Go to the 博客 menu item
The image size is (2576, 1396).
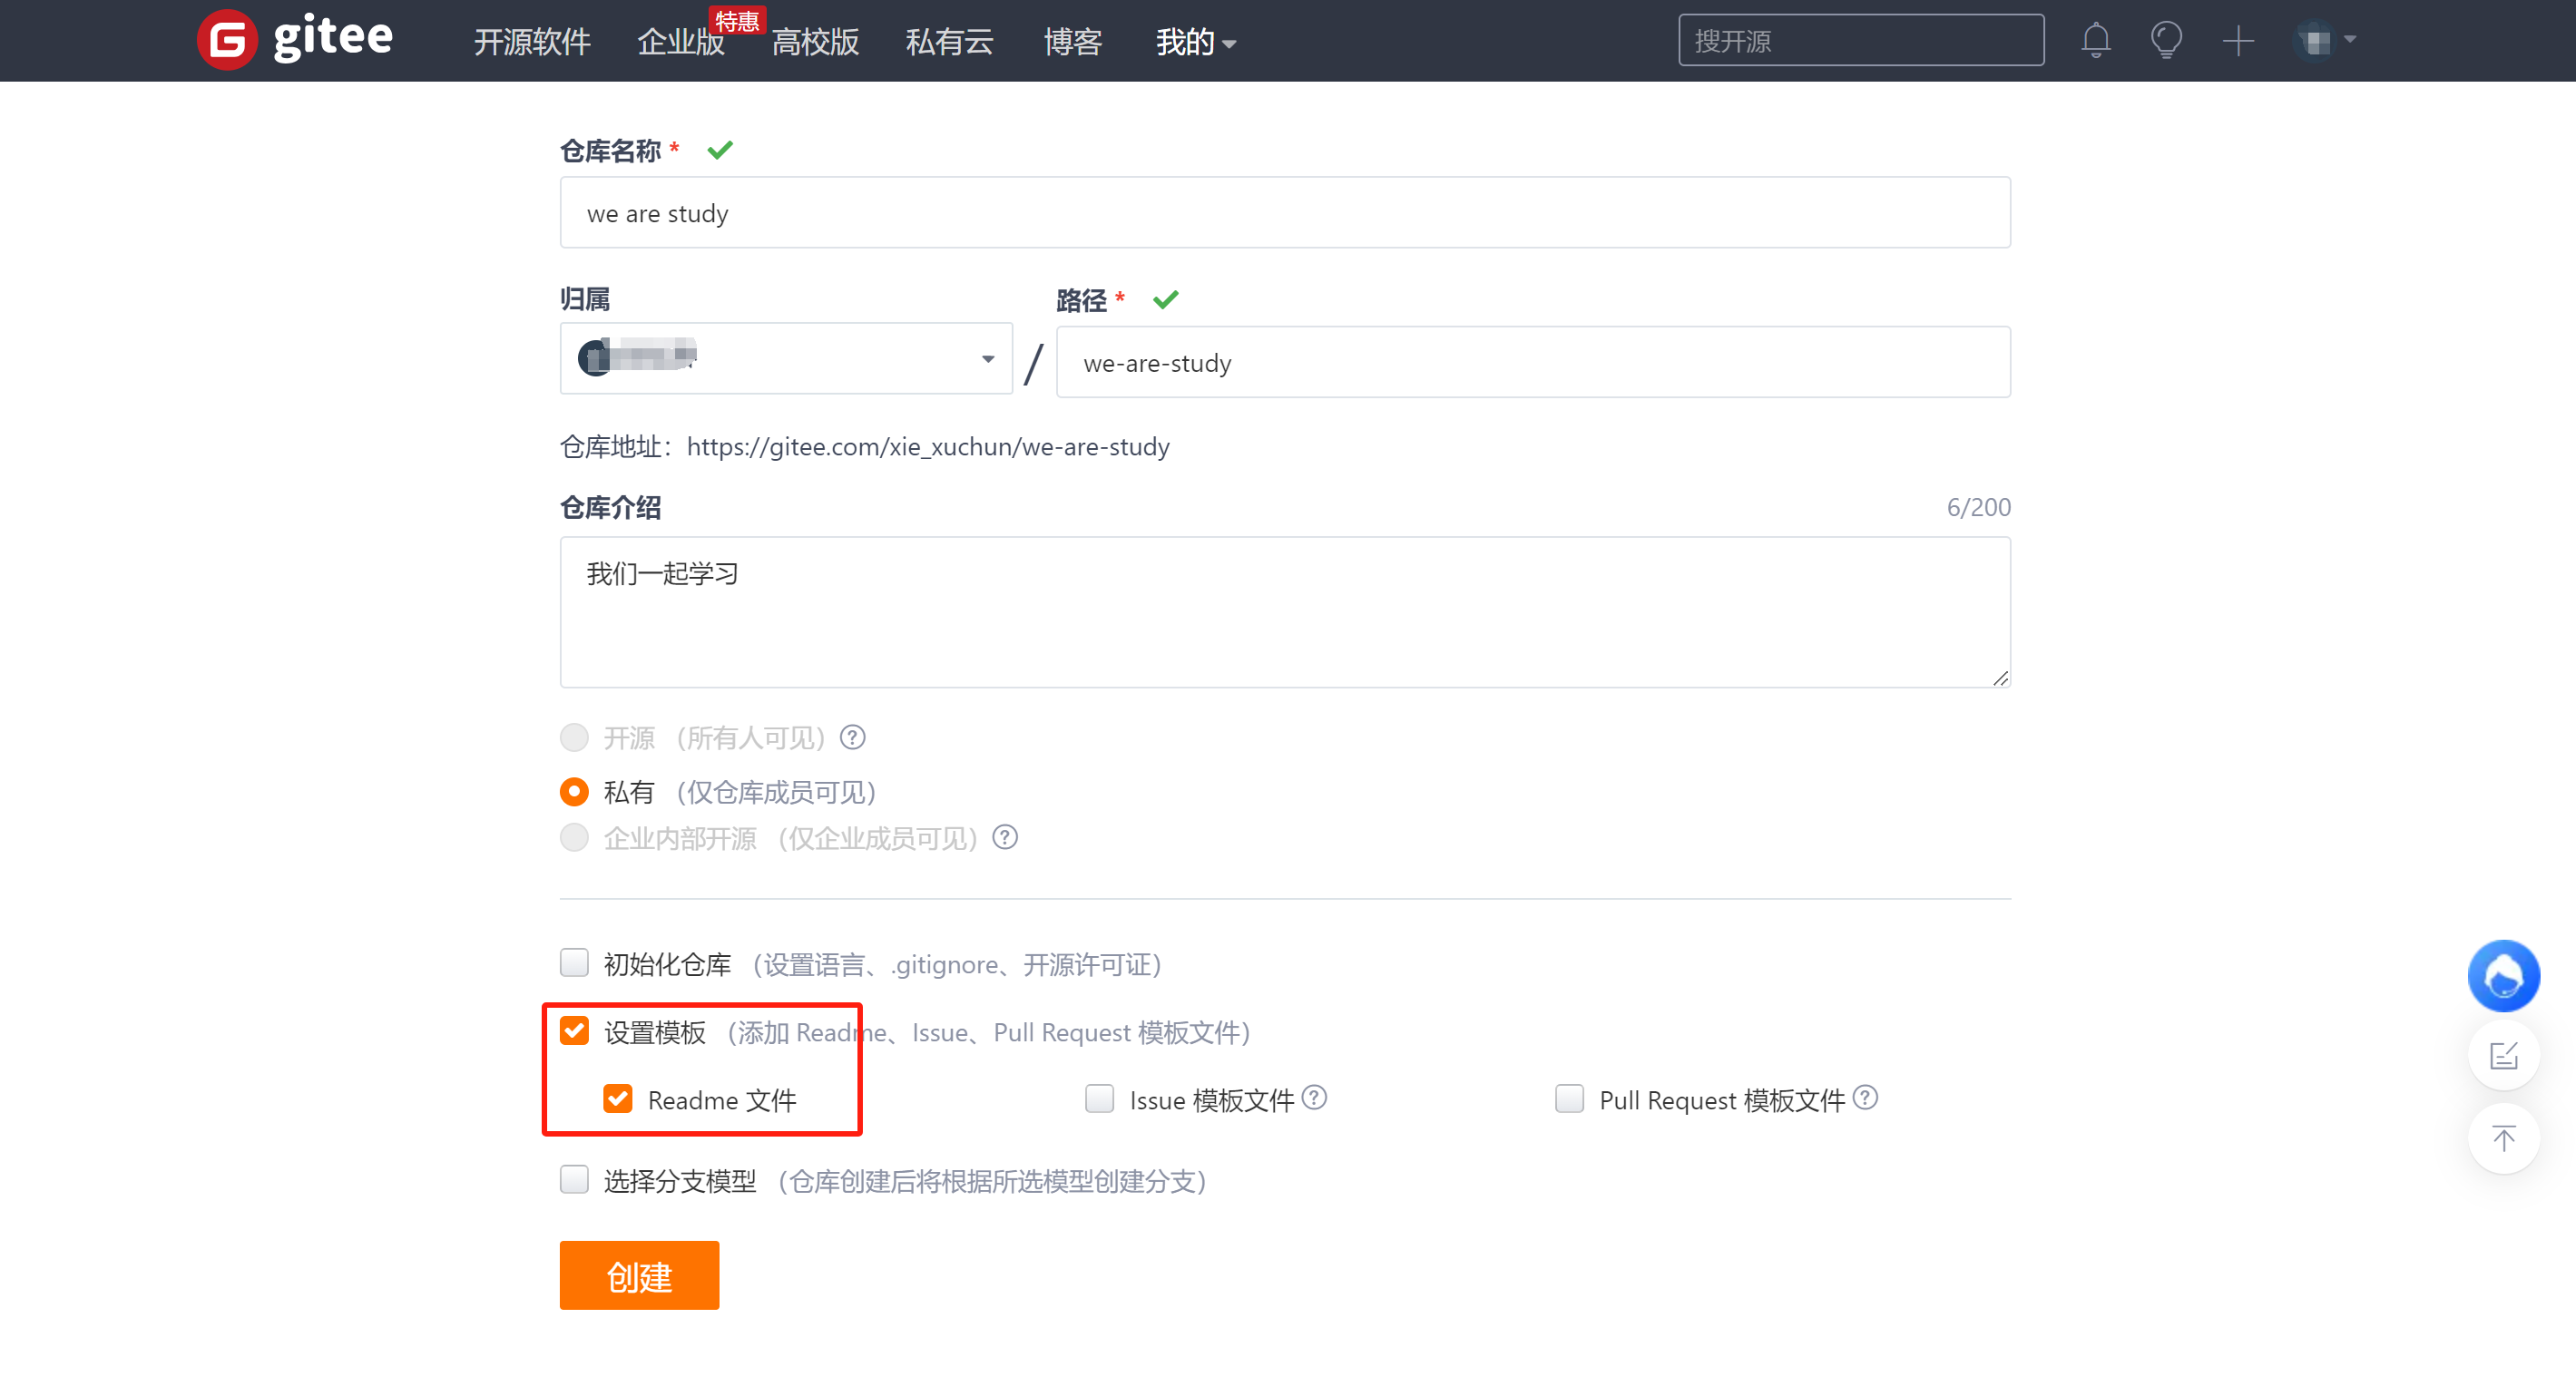1072,42
